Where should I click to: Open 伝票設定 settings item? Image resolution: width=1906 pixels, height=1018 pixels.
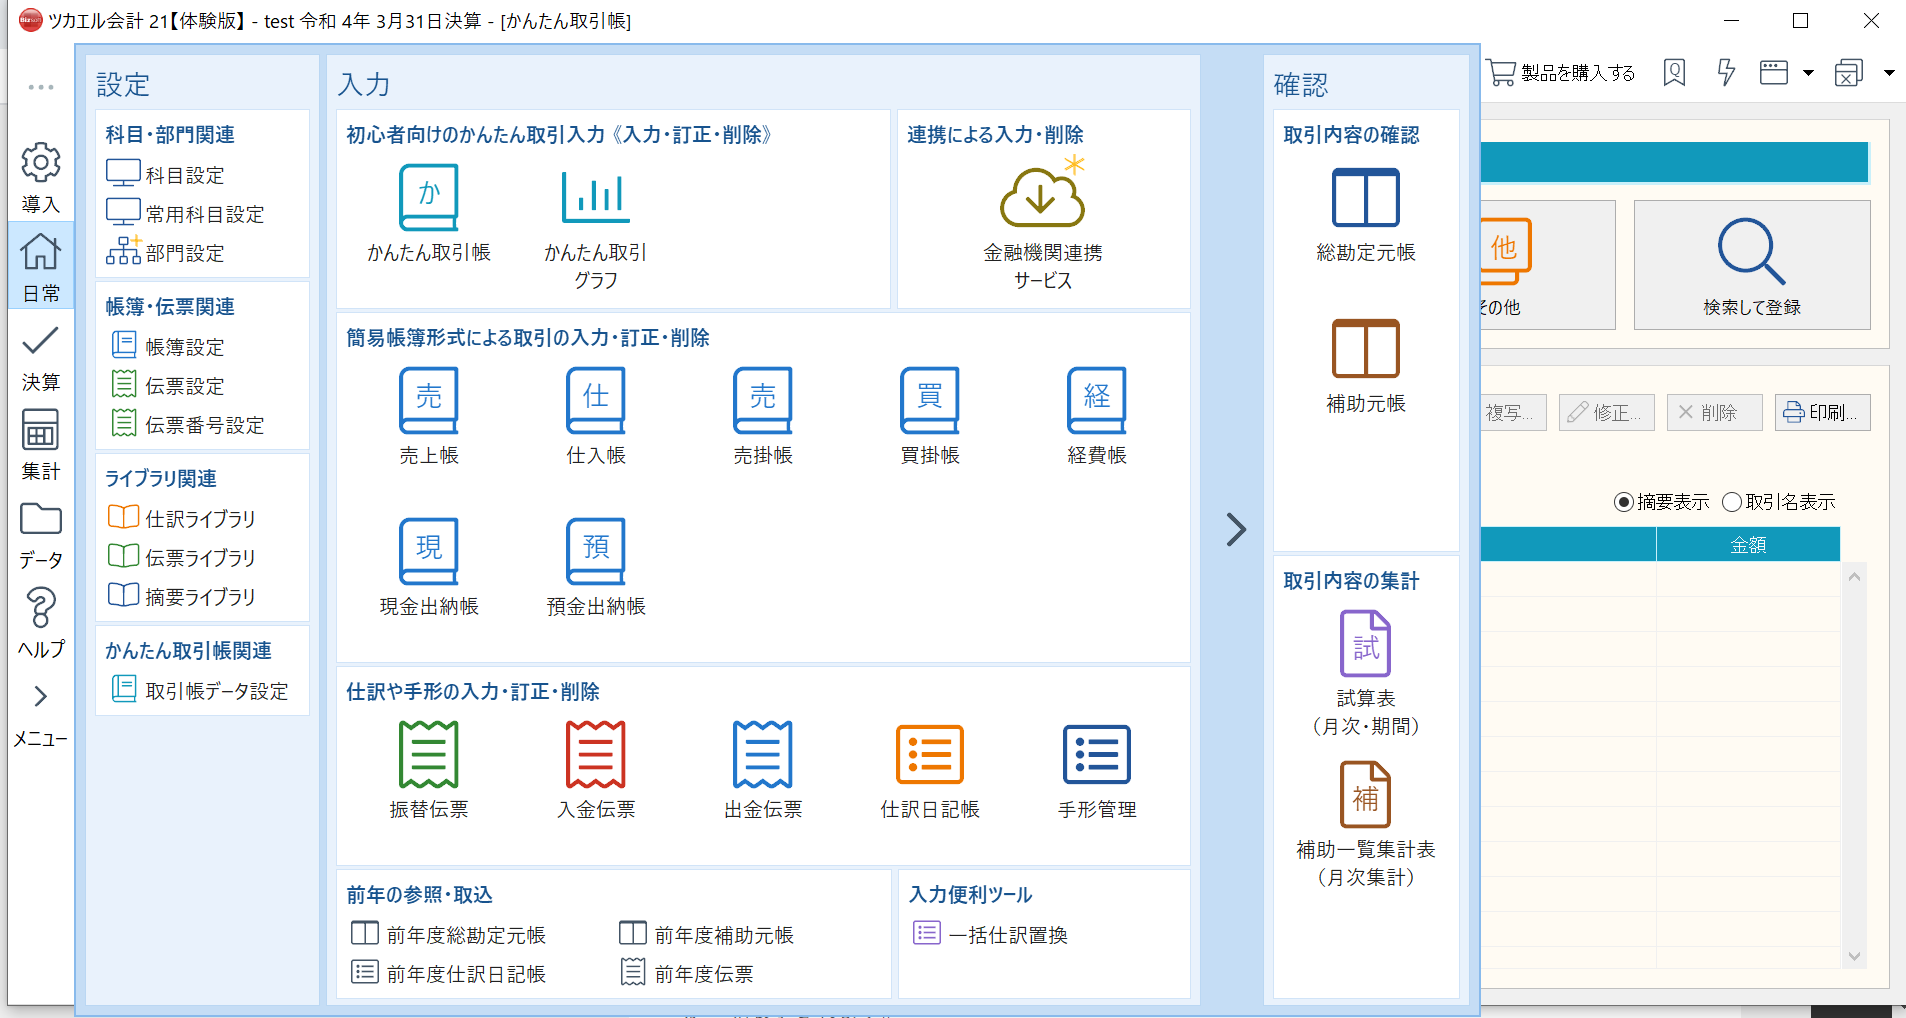167,385
